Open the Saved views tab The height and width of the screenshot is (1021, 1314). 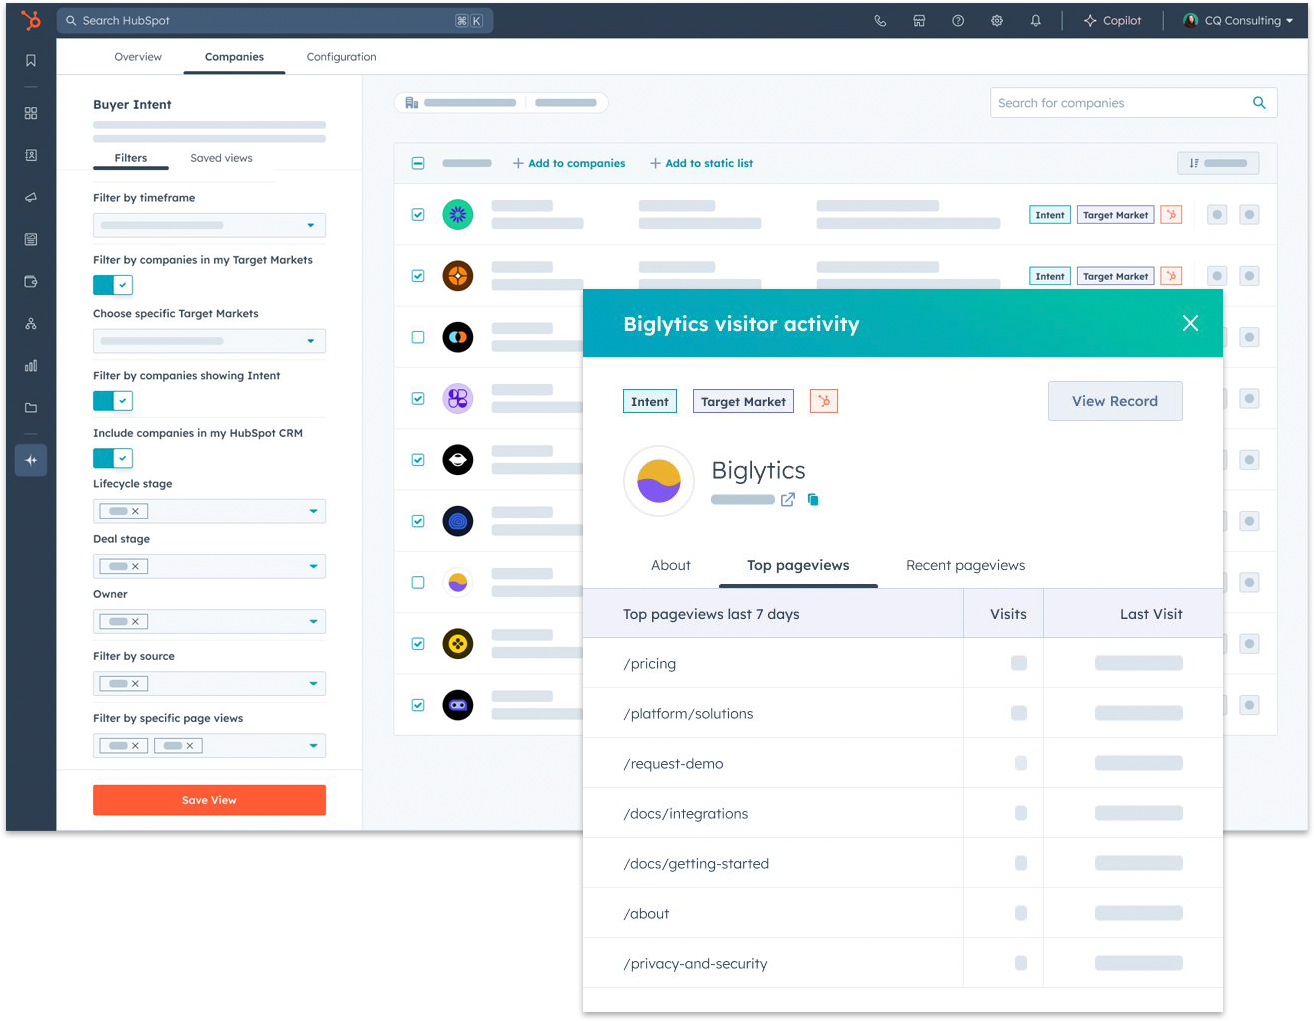tap(221, 158)
